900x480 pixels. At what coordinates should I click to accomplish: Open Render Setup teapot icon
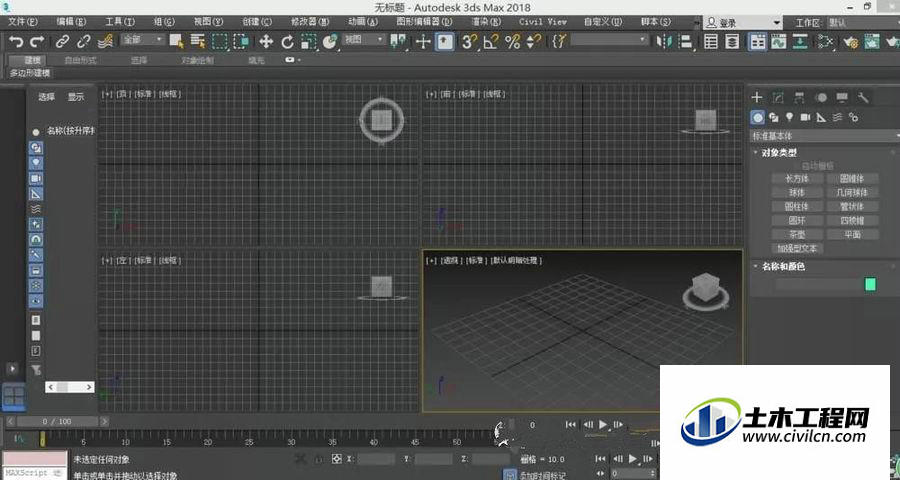click(x=851, y=41)
